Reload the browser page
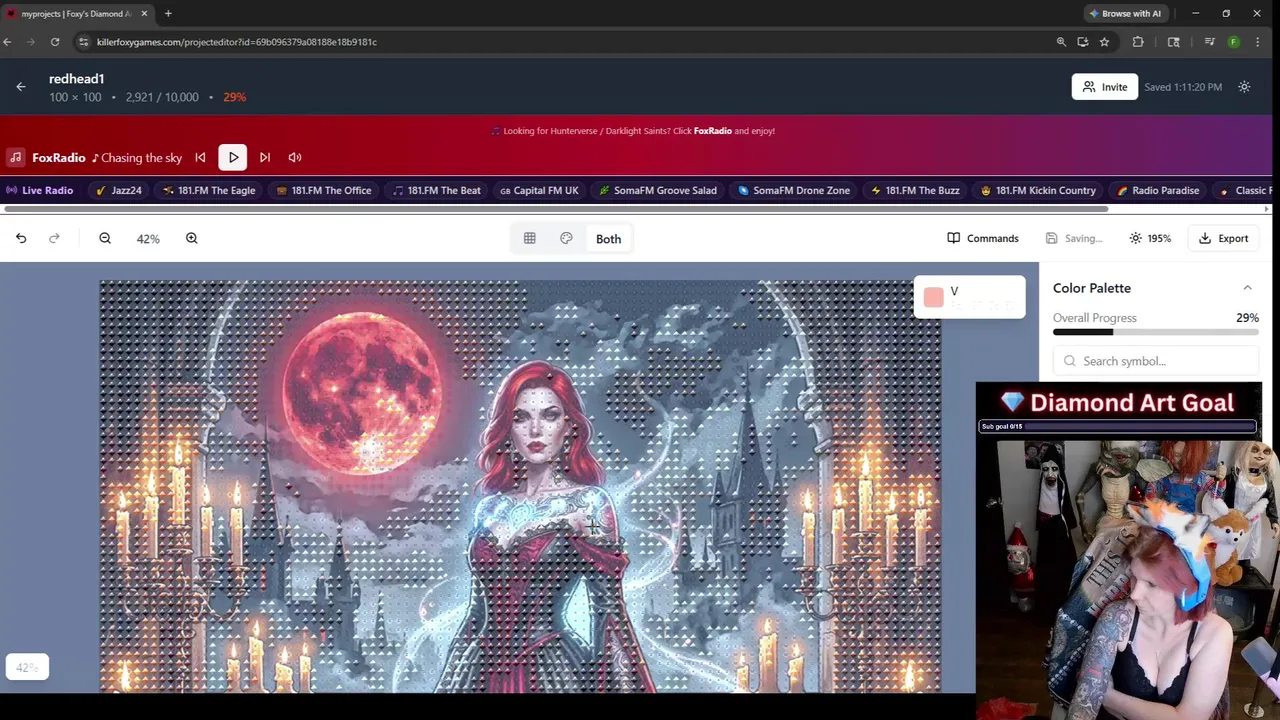1280x720 pixels. point(55,42)
